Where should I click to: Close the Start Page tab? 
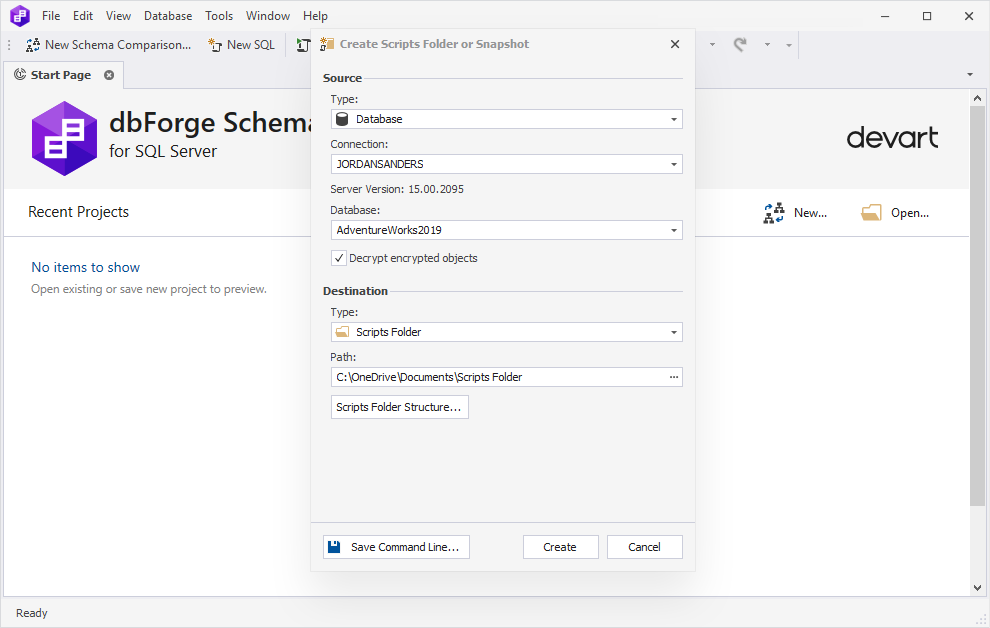coord(109,75)
